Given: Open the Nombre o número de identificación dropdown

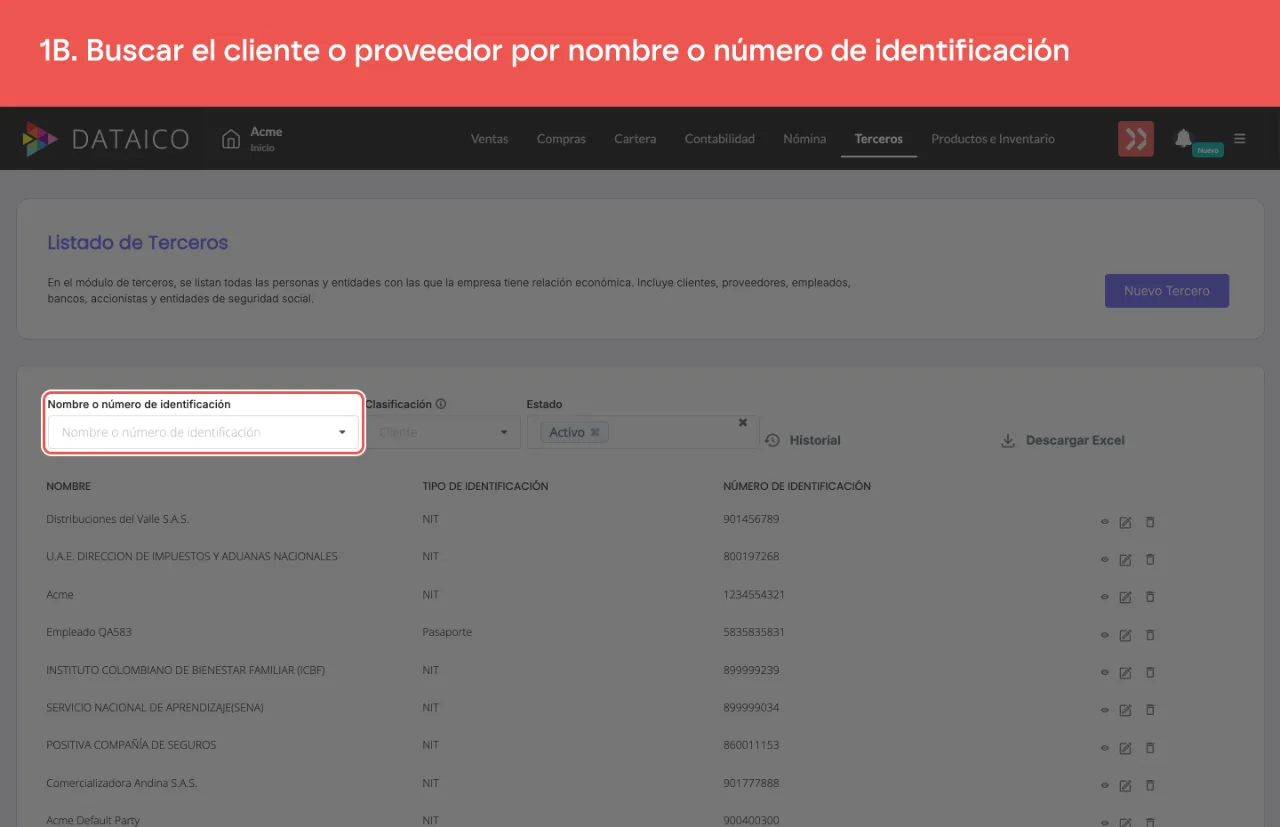Looking at the screenshot, I should [x=203, y=432].
